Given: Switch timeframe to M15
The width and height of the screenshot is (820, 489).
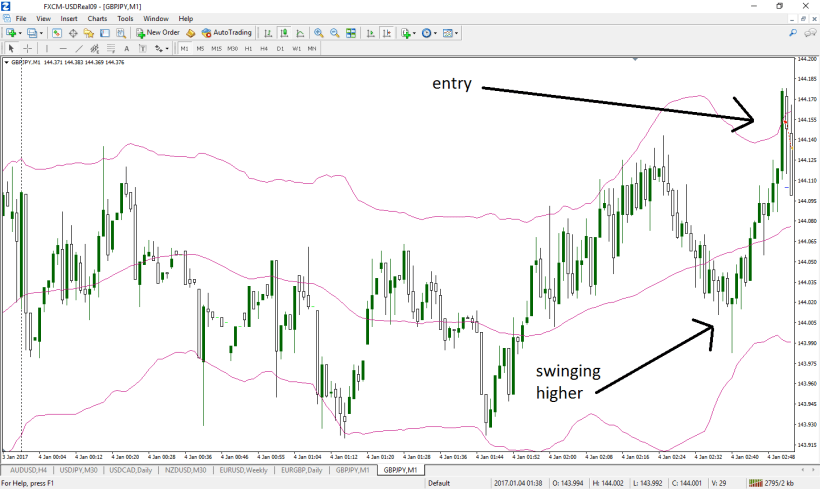Looking at the screenshot, I should (216, 48).
